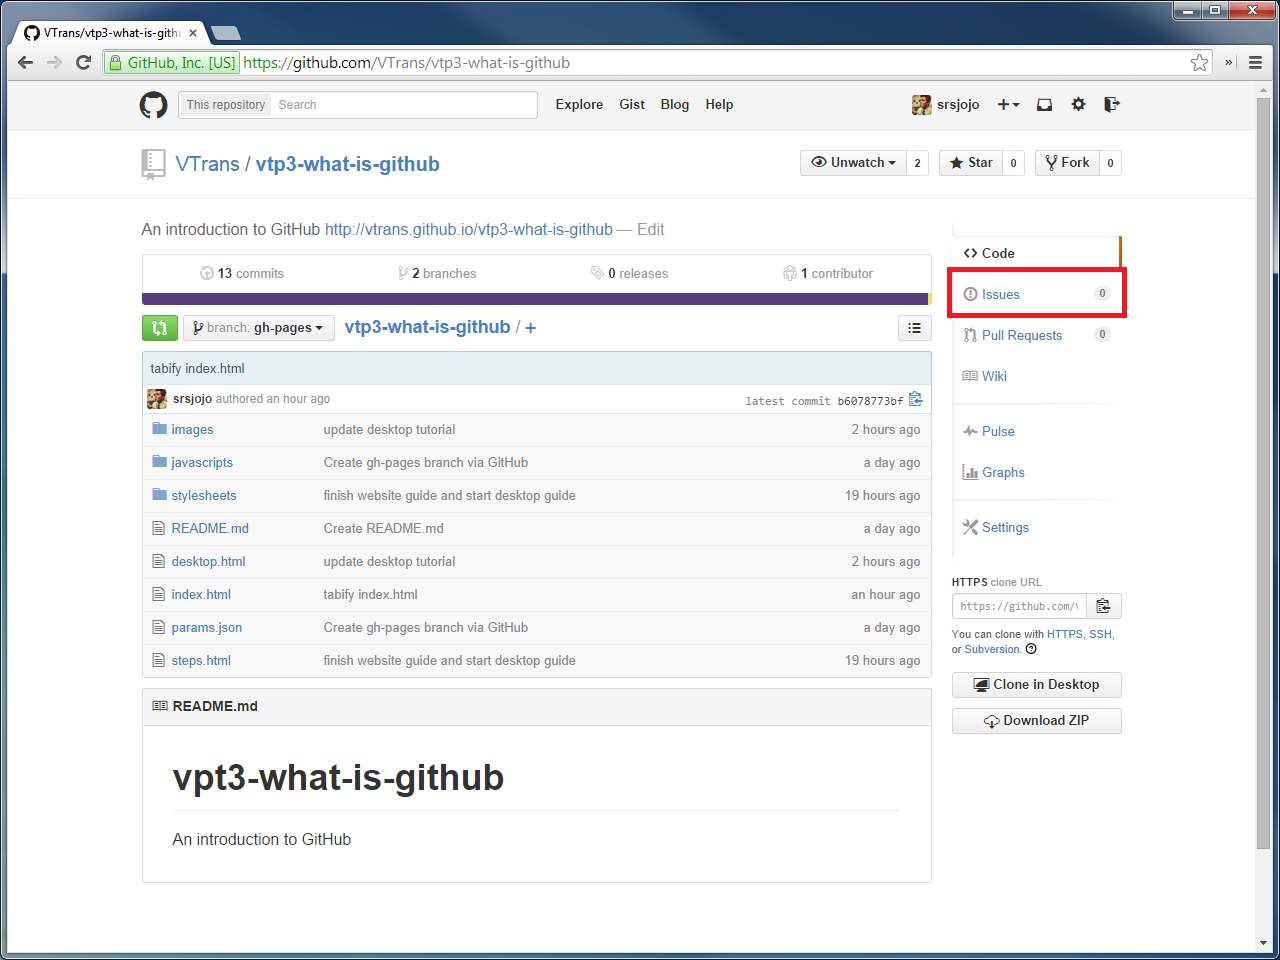Click Gist in the top navigation

tap(632, 104)
